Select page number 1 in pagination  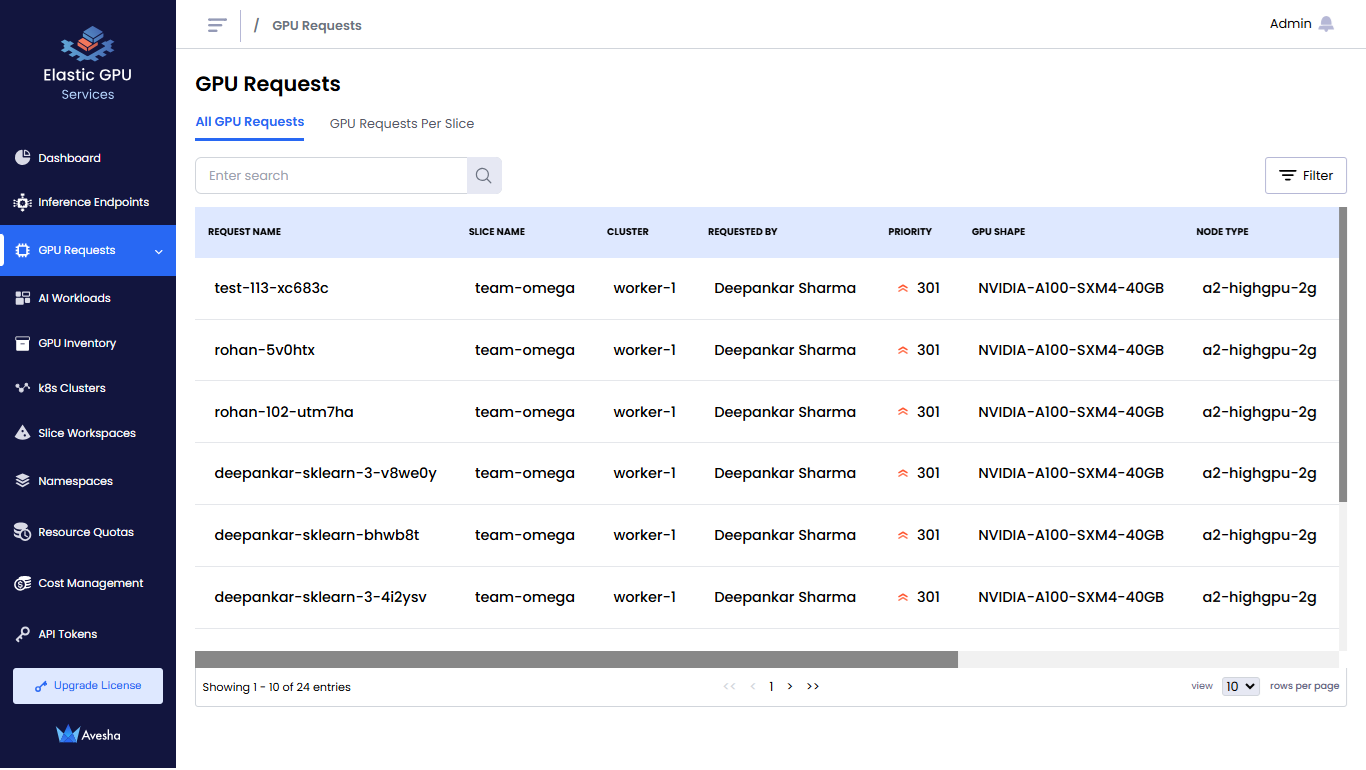coord(771,686)
